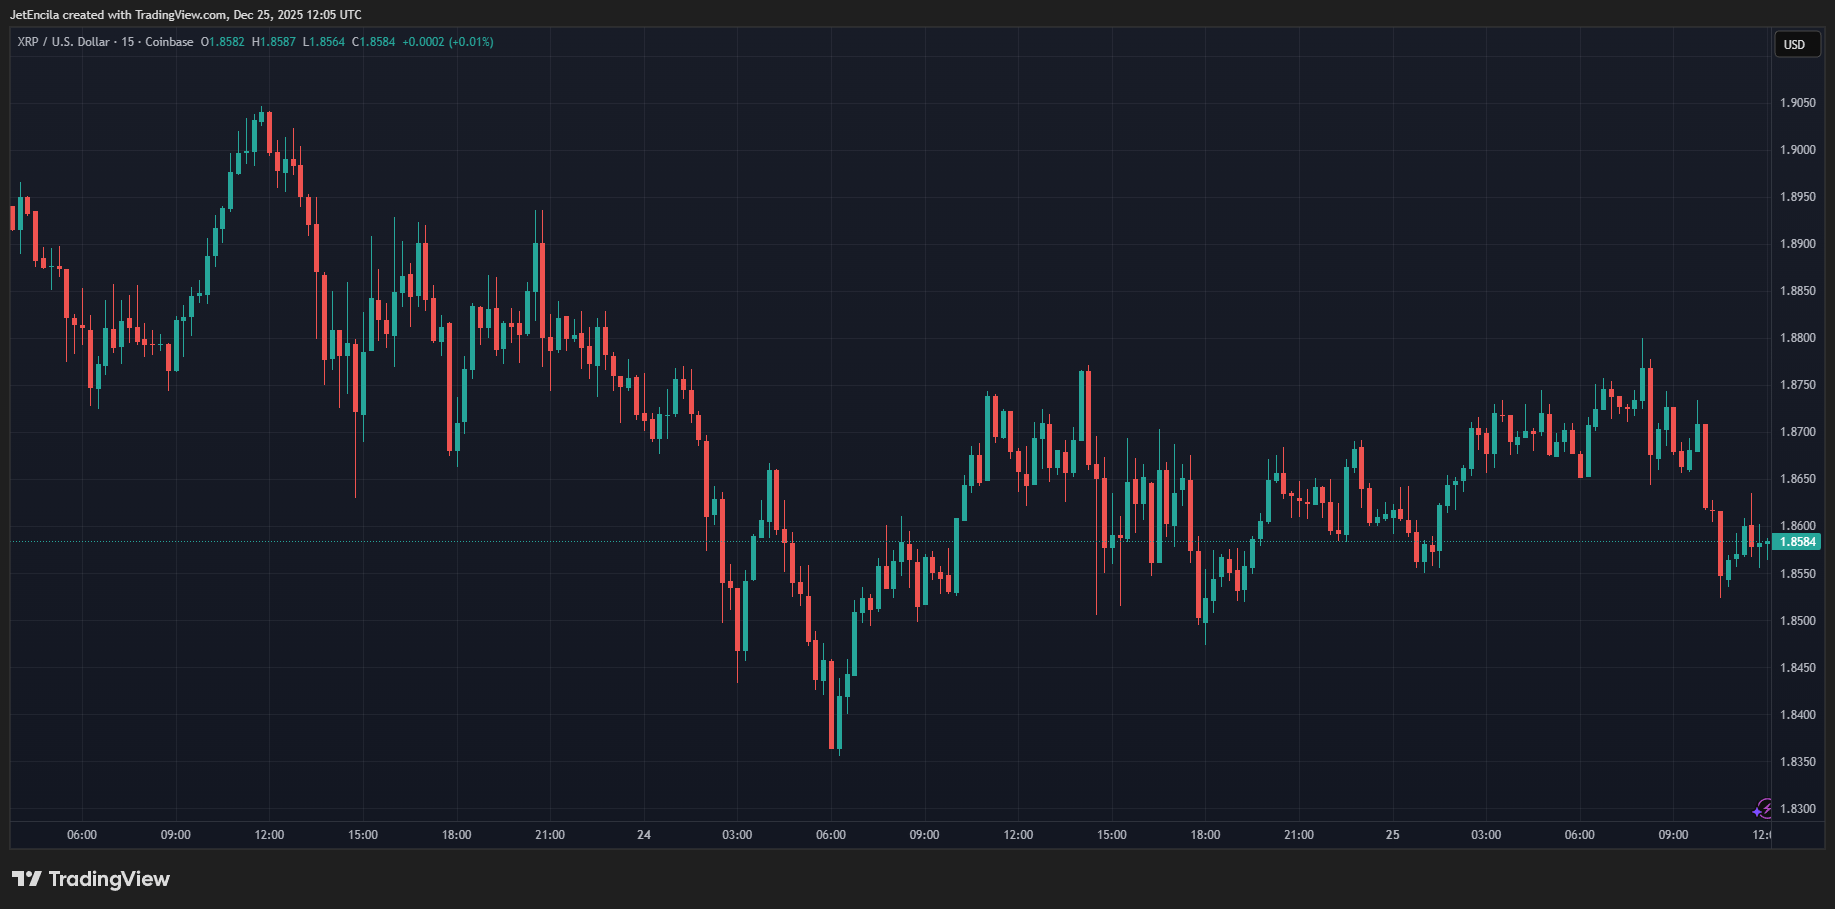Image resolution: width=1835 pixels, height=909 pixels.
Task: Click the 06:00 time label before date 24
Action: 82,835
